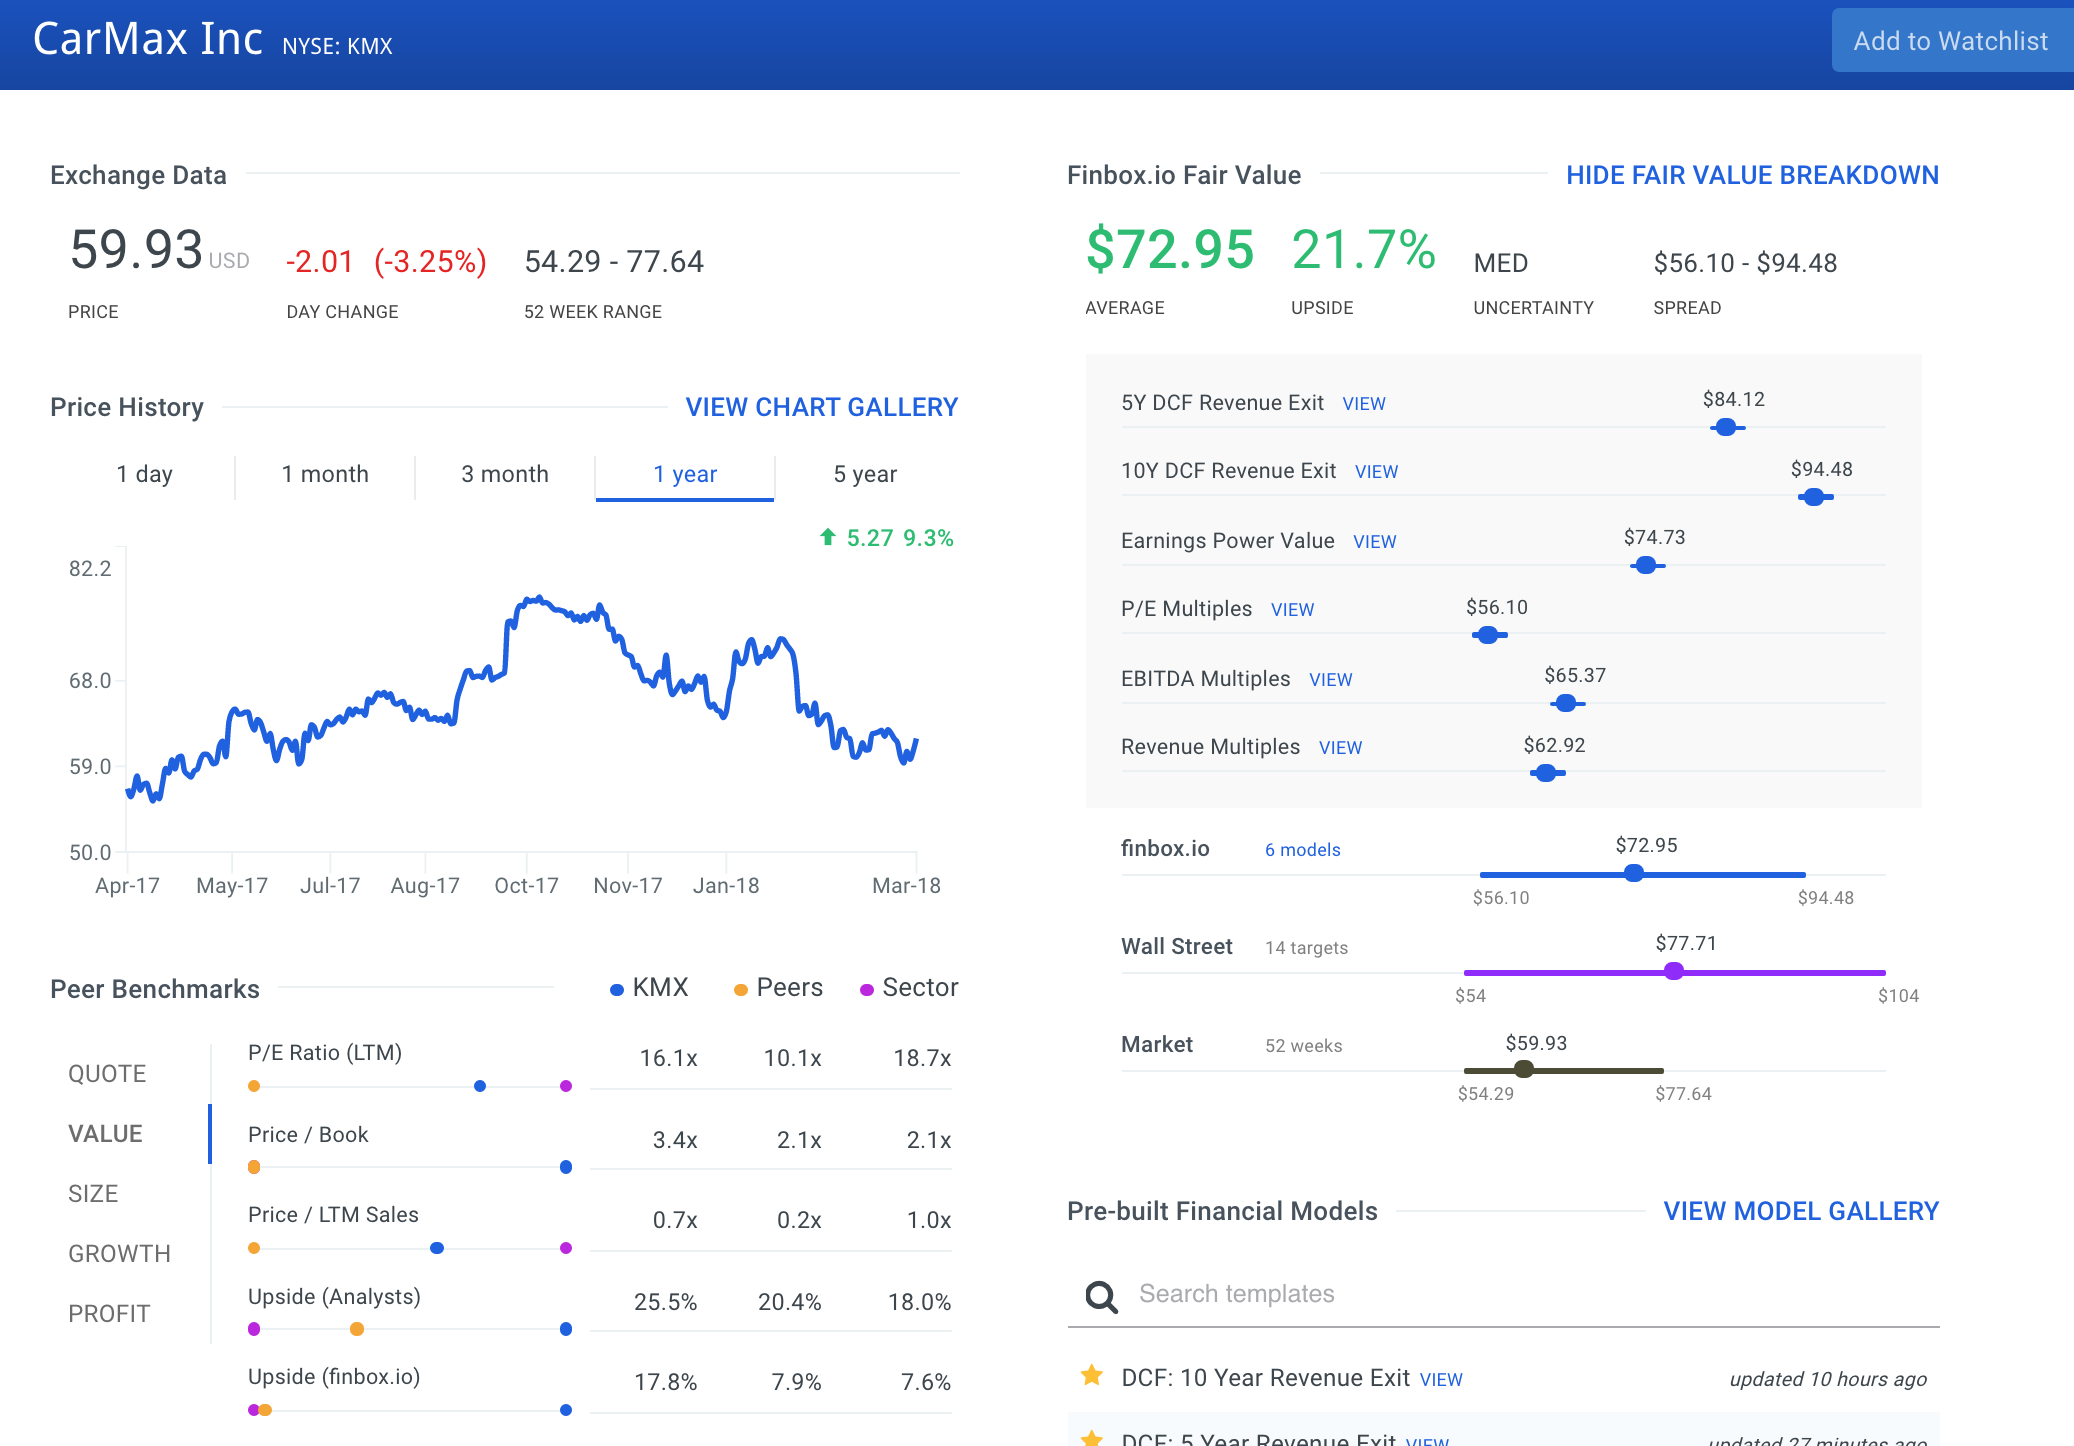Click the 14 targets label

1306,948
